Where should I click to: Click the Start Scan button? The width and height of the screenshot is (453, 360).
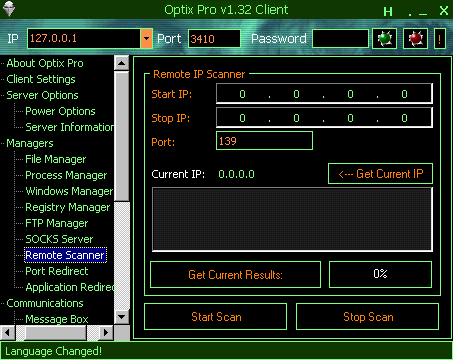point(216,317)
